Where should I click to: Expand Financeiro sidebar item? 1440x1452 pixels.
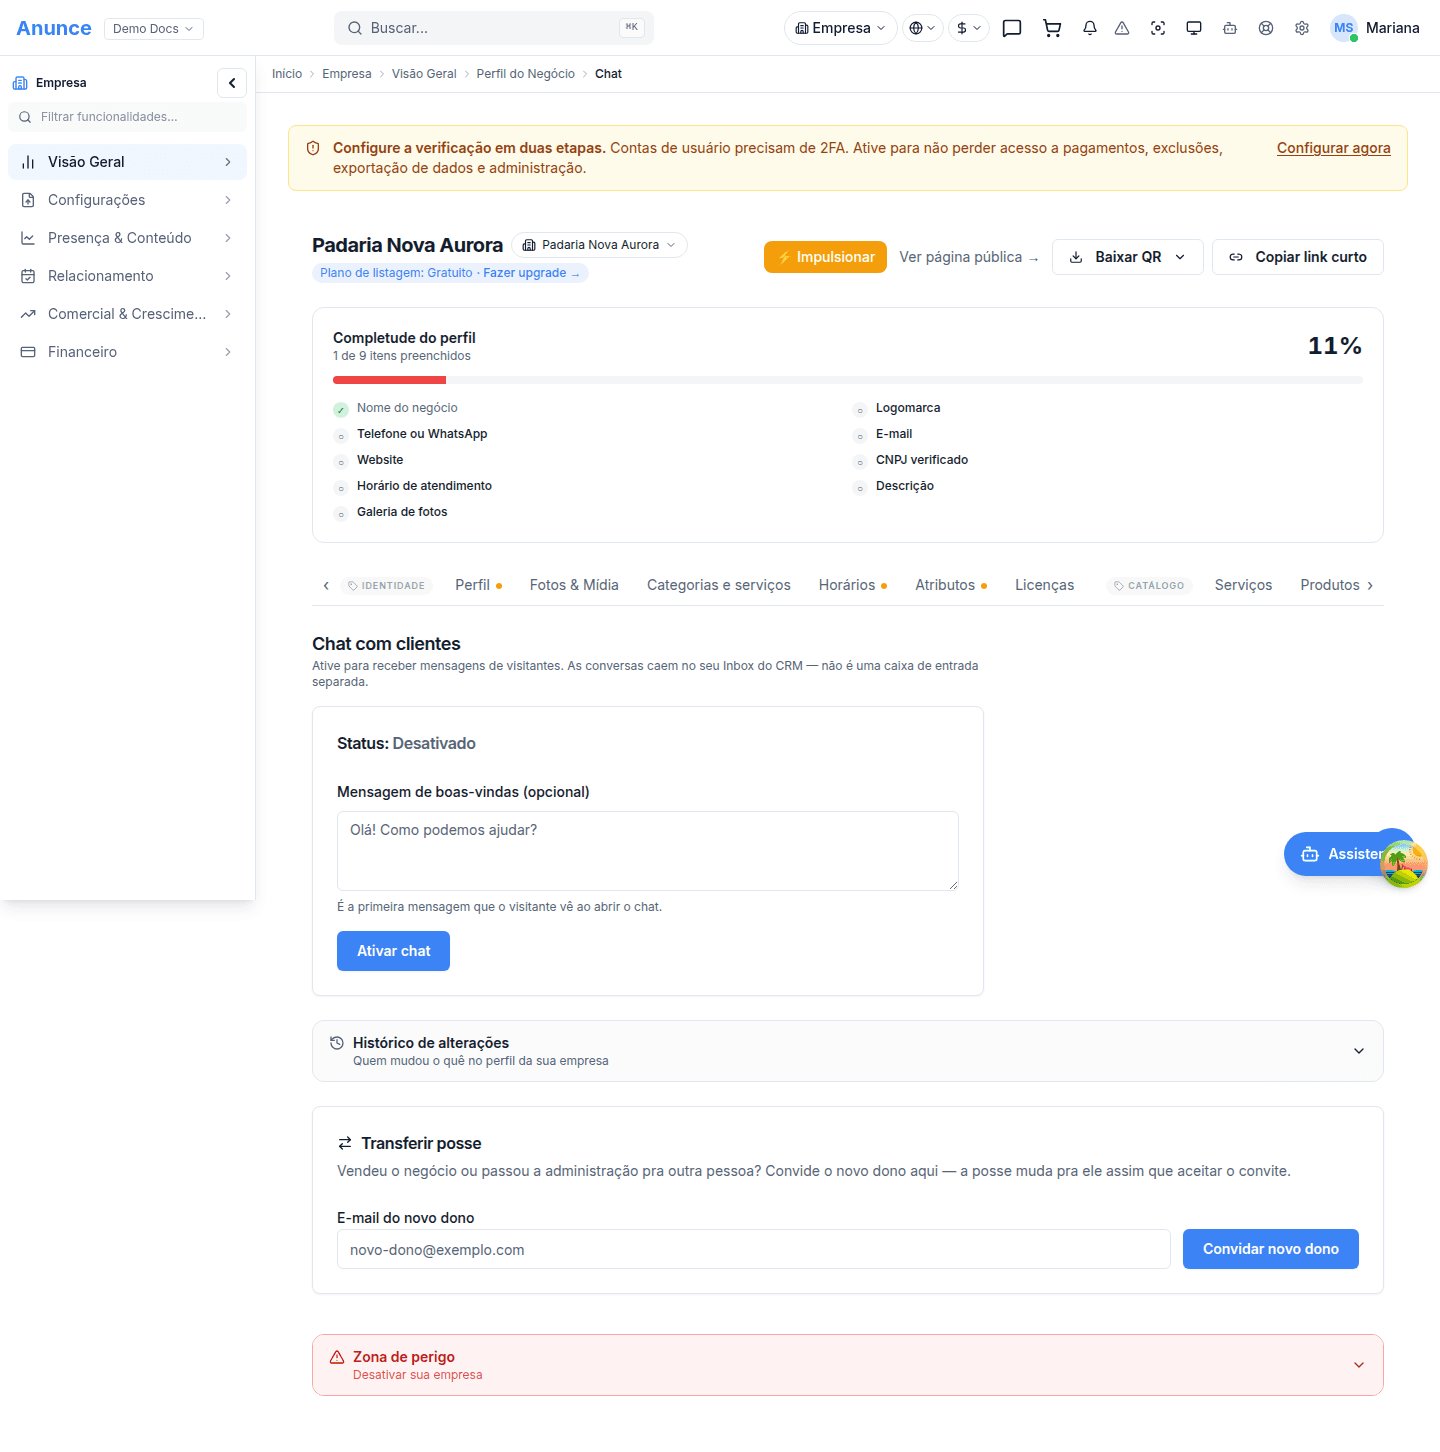click(128, 352)
